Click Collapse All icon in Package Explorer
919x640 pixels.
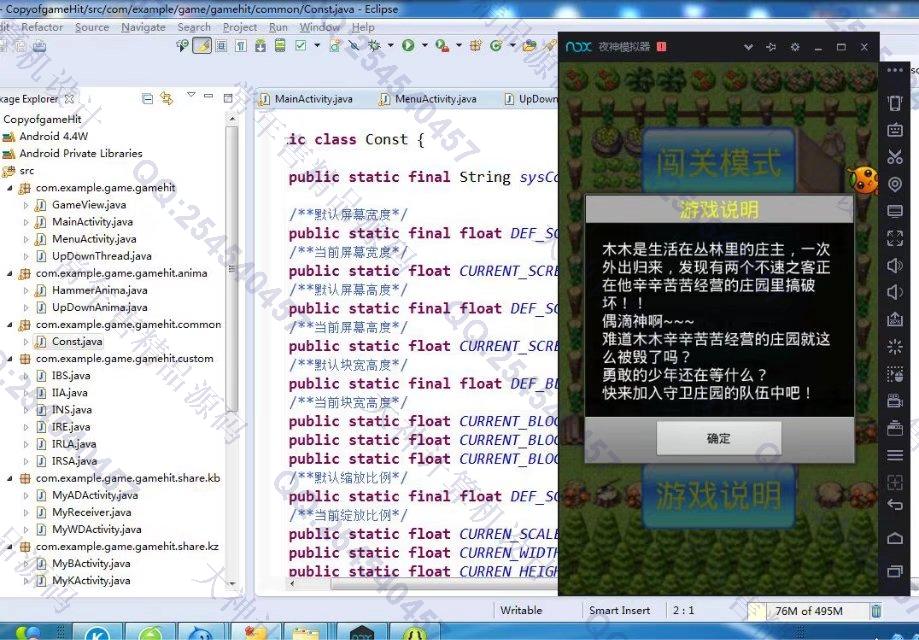click(x=148, y=98)
